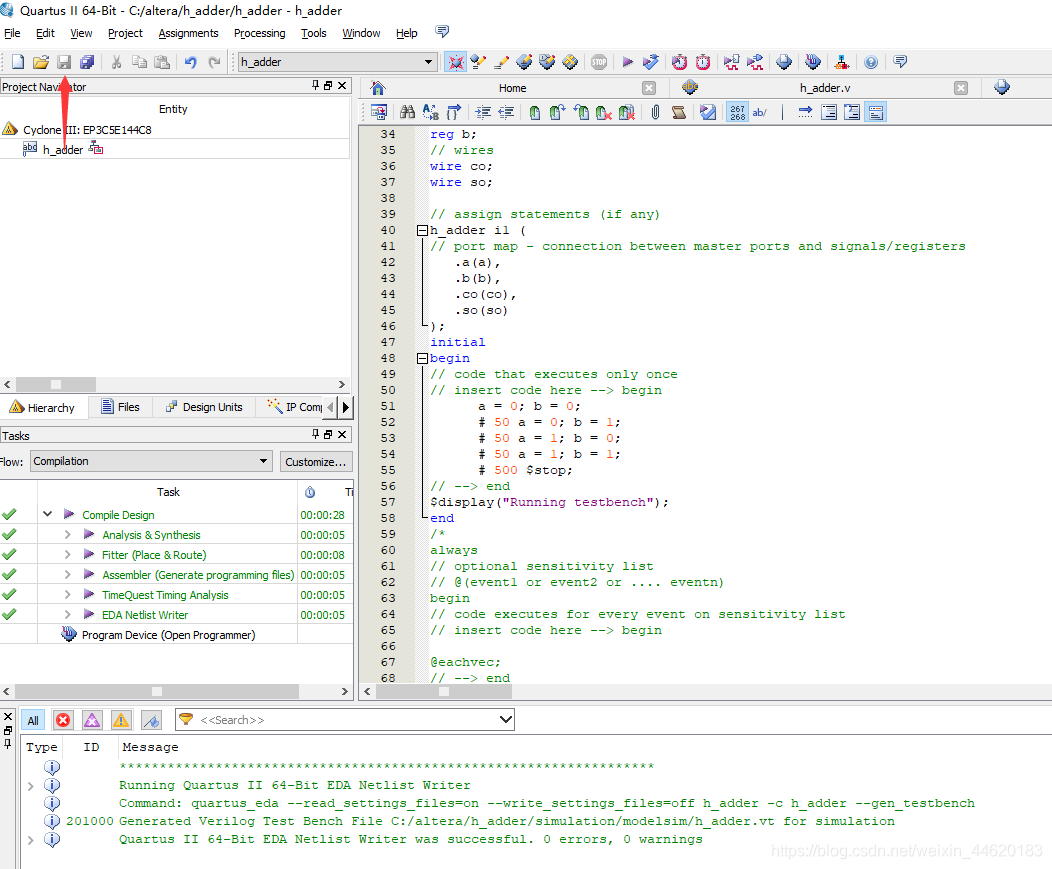1052x869 pixels.
Task: Open Program Device (Open Programmer) task
Action: [168, 635]
